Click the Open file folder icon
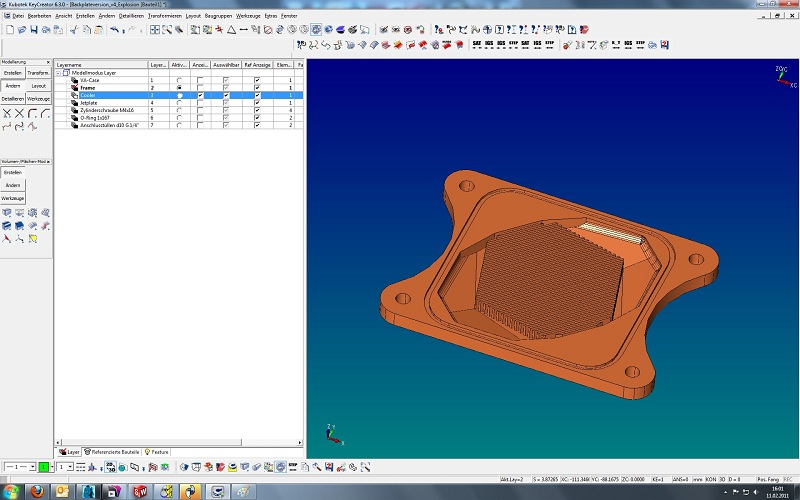The height and width of the screenshot is (500, 800). 22,30
